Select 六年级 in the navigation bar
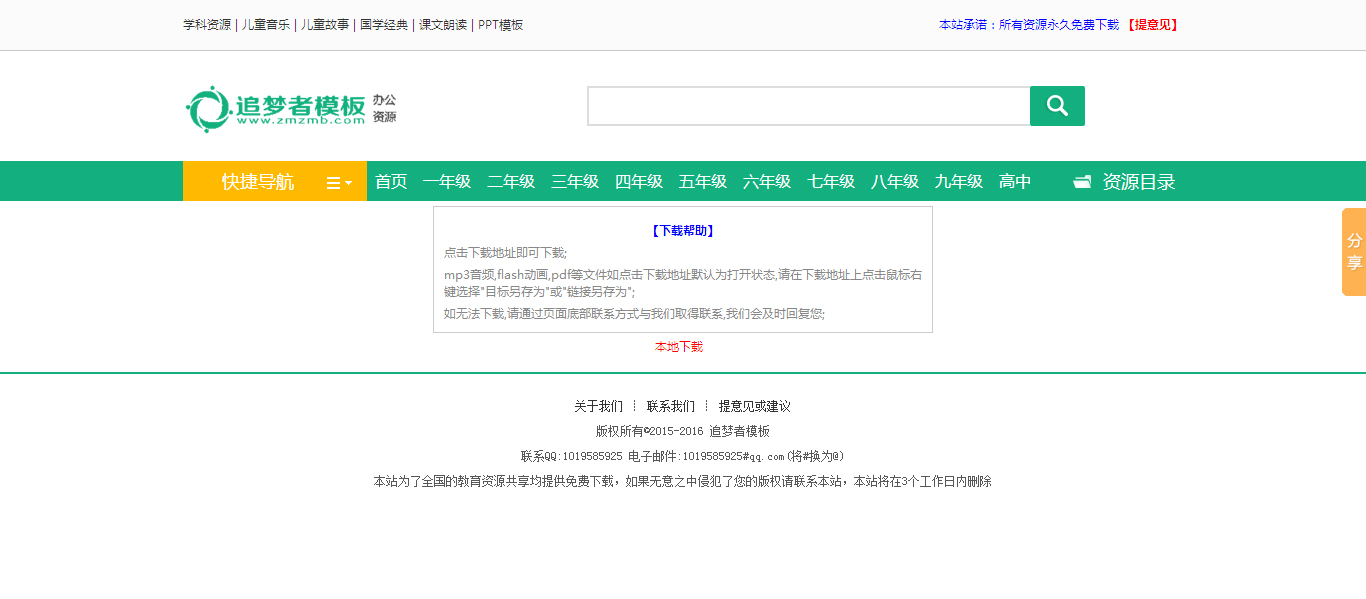This screenshot has height=599, width=1366. point(767,182)
